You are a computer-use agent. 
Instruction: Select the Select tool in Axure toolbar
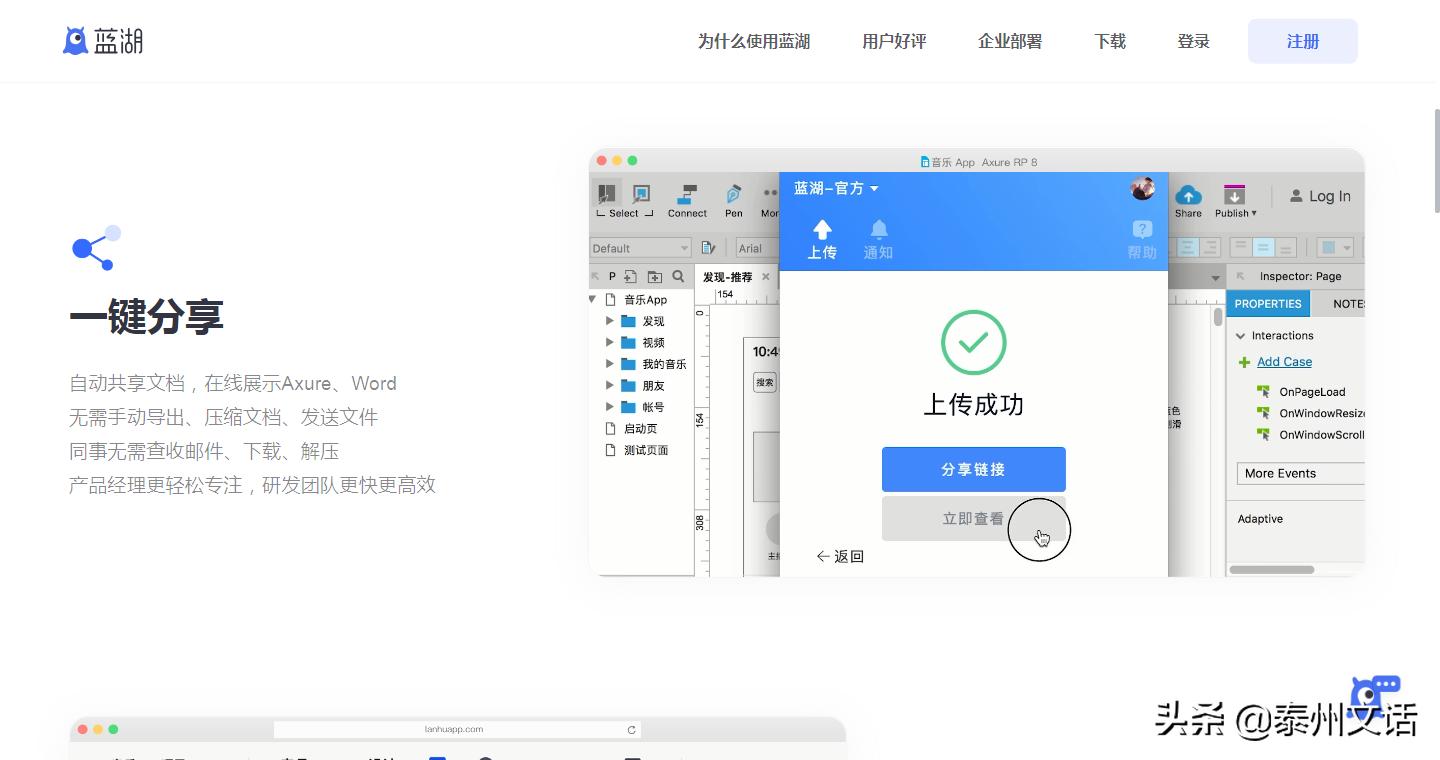[x=606, y=196]
